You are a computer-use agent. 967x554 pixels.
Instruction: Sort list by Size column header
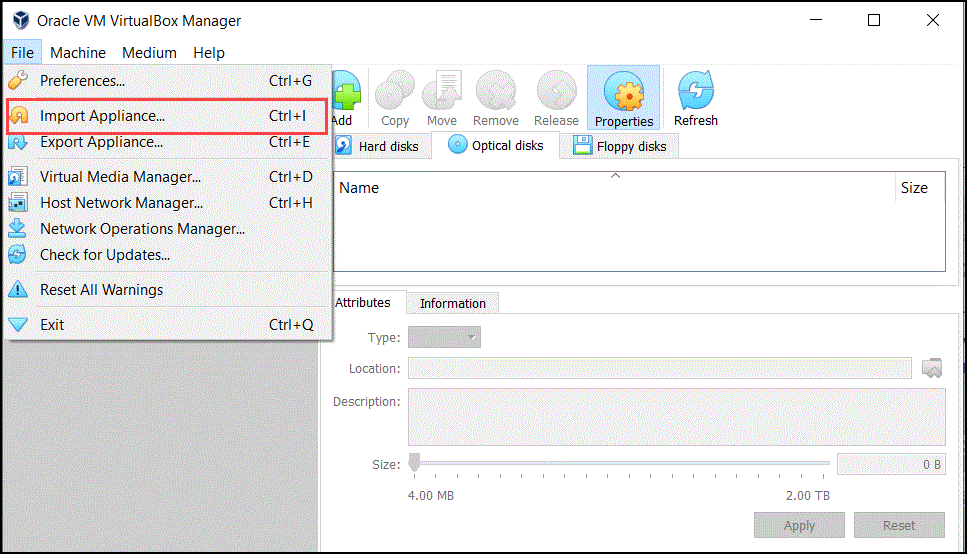pos(920,188)
